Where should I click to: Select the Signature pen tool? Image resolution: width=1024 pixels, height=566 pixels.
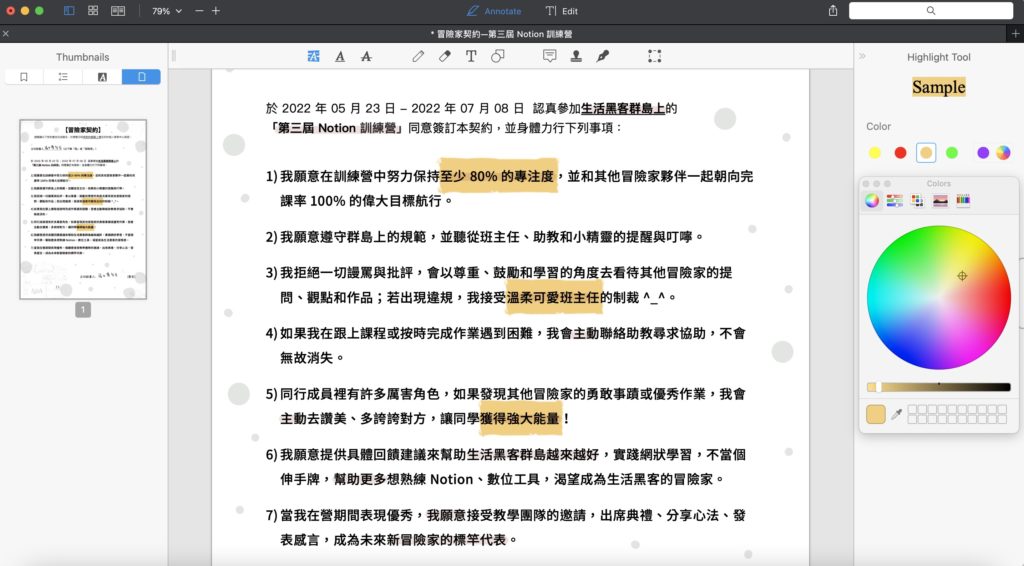click(x=603, y=56)
